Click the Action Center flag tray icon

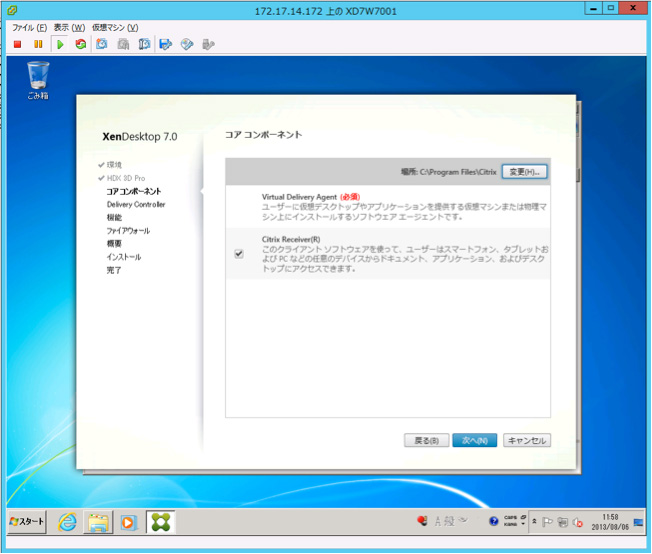pos(547,522)
